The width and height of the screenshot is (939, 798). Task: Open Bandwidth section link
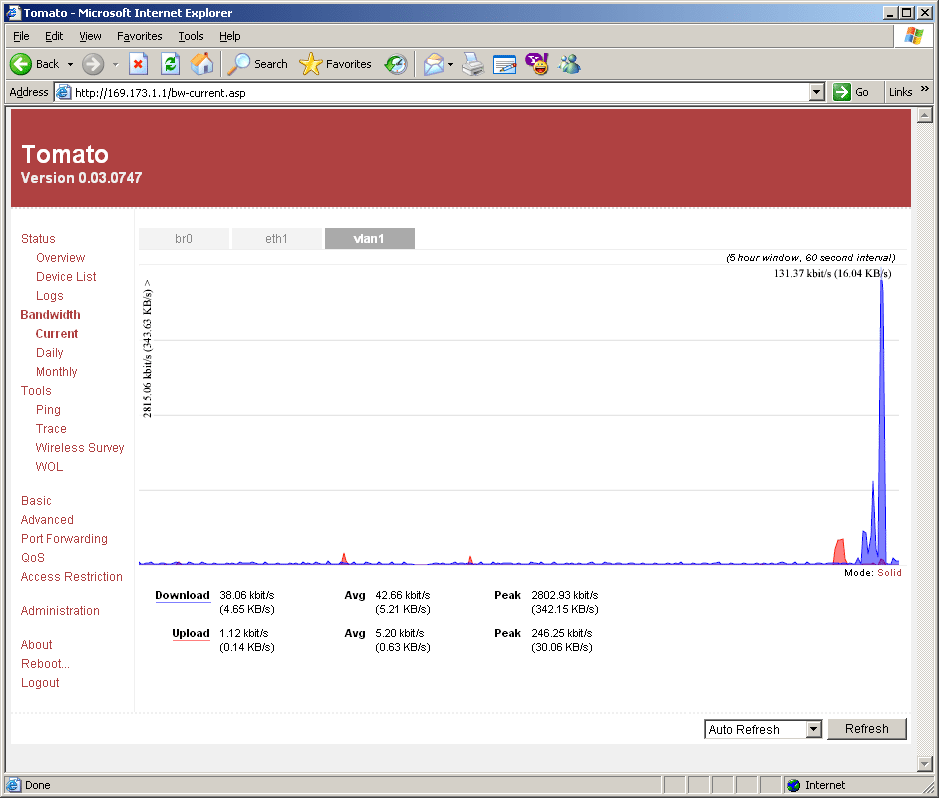[x=50, y=314]
